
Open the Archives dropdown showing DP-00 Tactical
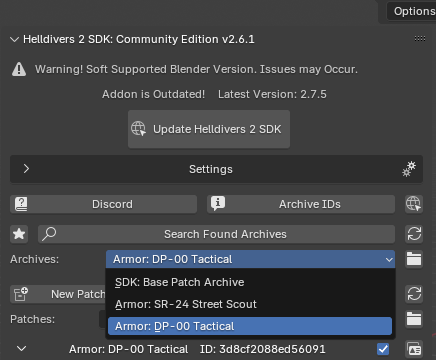[x=251, y=259]
